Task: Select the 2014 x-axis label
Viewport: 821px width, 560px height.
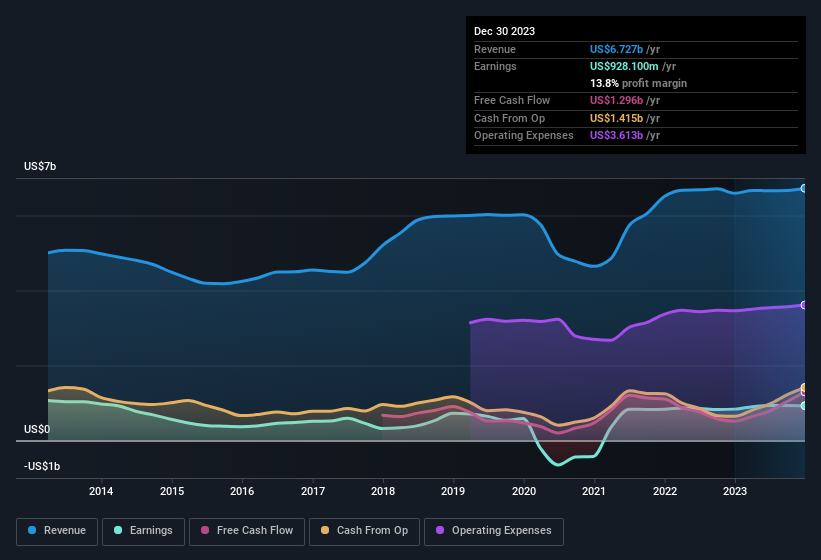Action: [100, 491]
